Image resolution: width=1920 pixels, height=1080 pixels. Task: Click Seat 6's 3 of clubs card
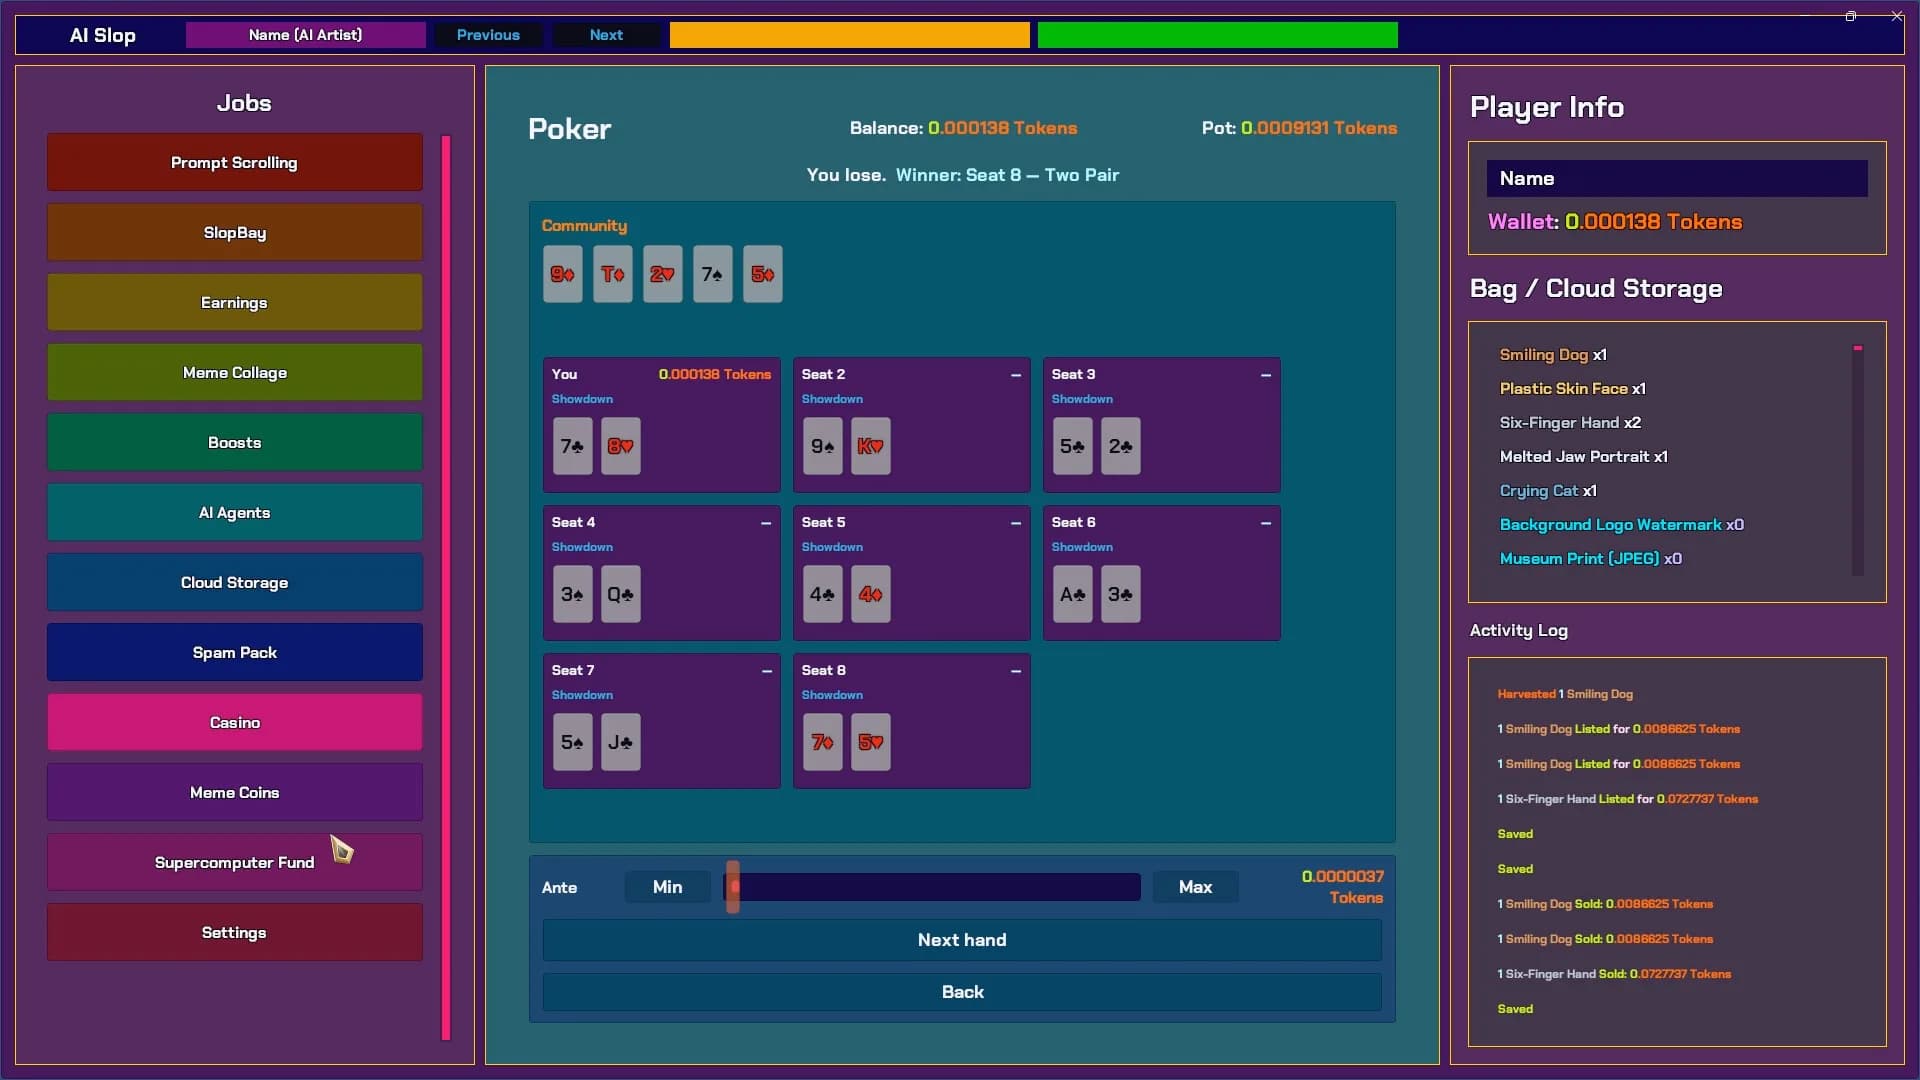[x=1121, y=594]
